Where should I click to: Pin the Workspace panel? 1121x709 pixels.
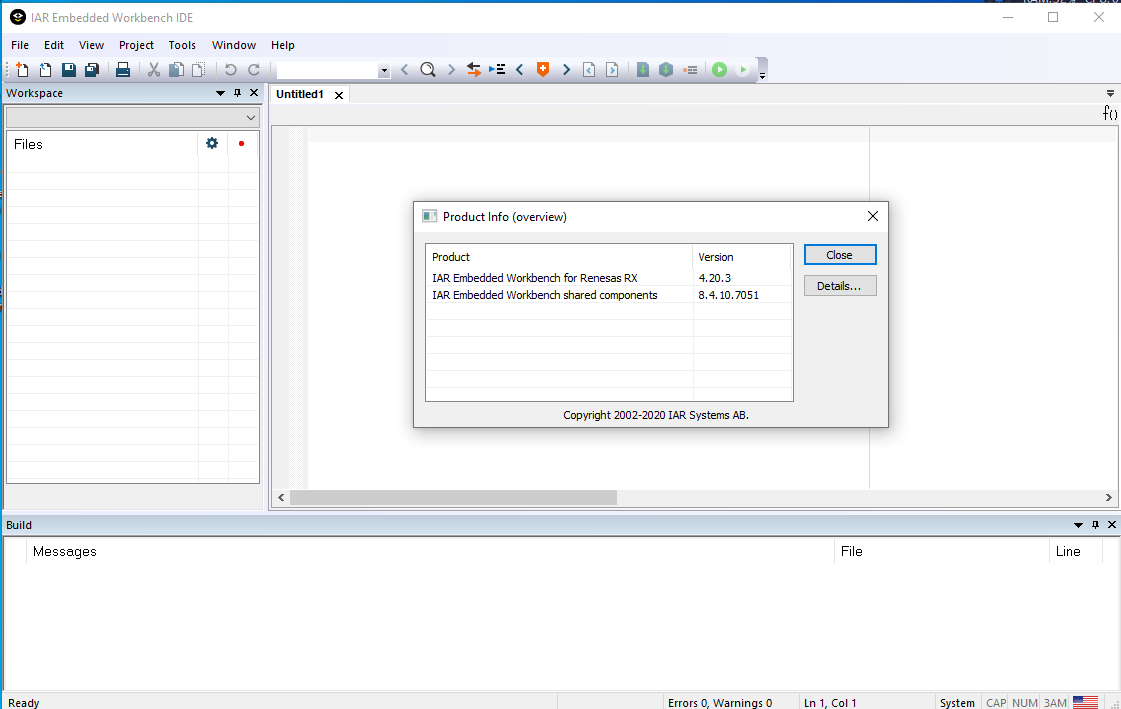click(x=237, y=93)
